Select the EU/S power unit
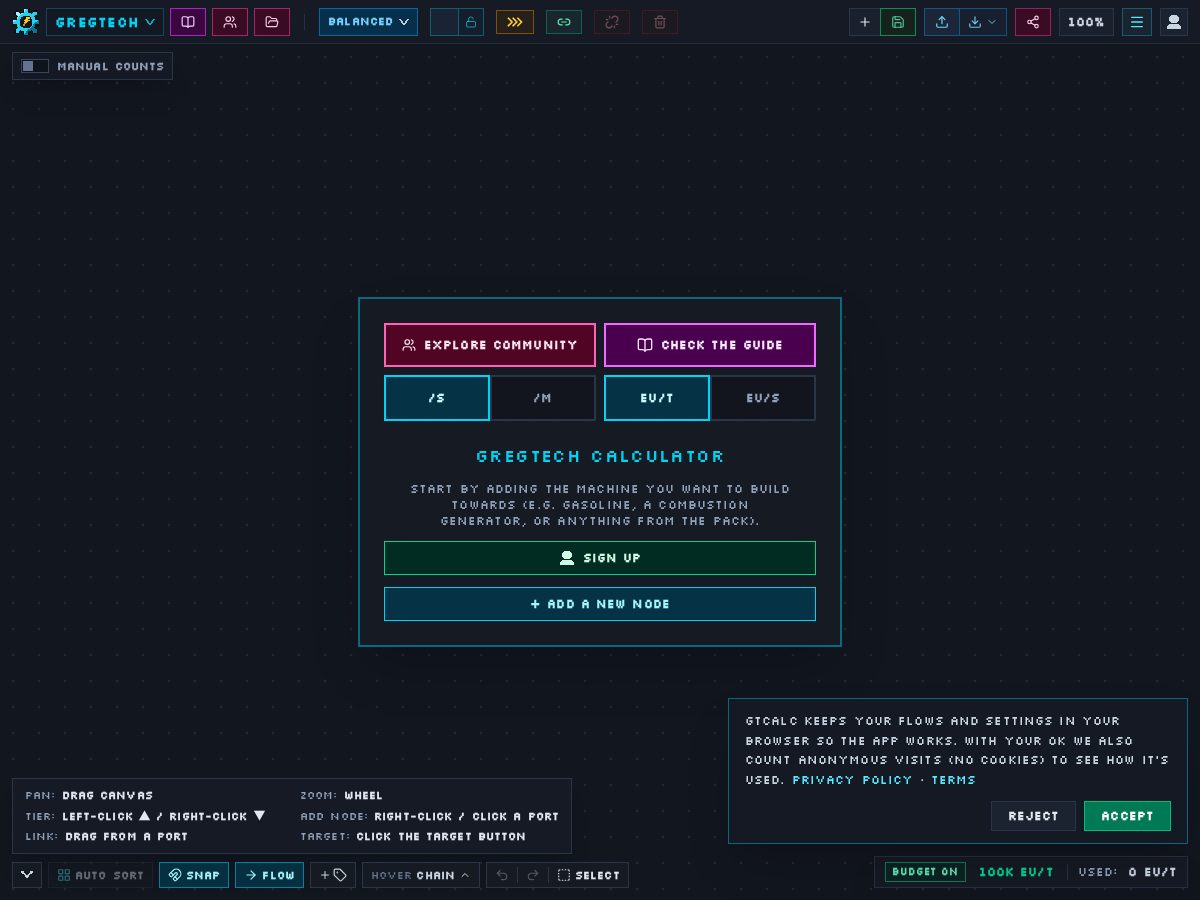Screen dimensions: 1200x900 tap(763, 398)
